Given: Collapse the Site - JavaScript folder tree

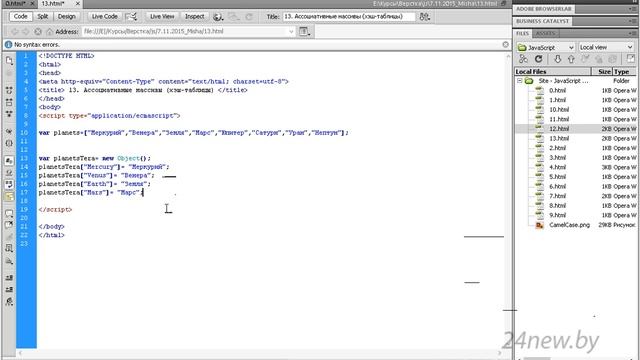Looking at the screenshot, I should (520, 81).
